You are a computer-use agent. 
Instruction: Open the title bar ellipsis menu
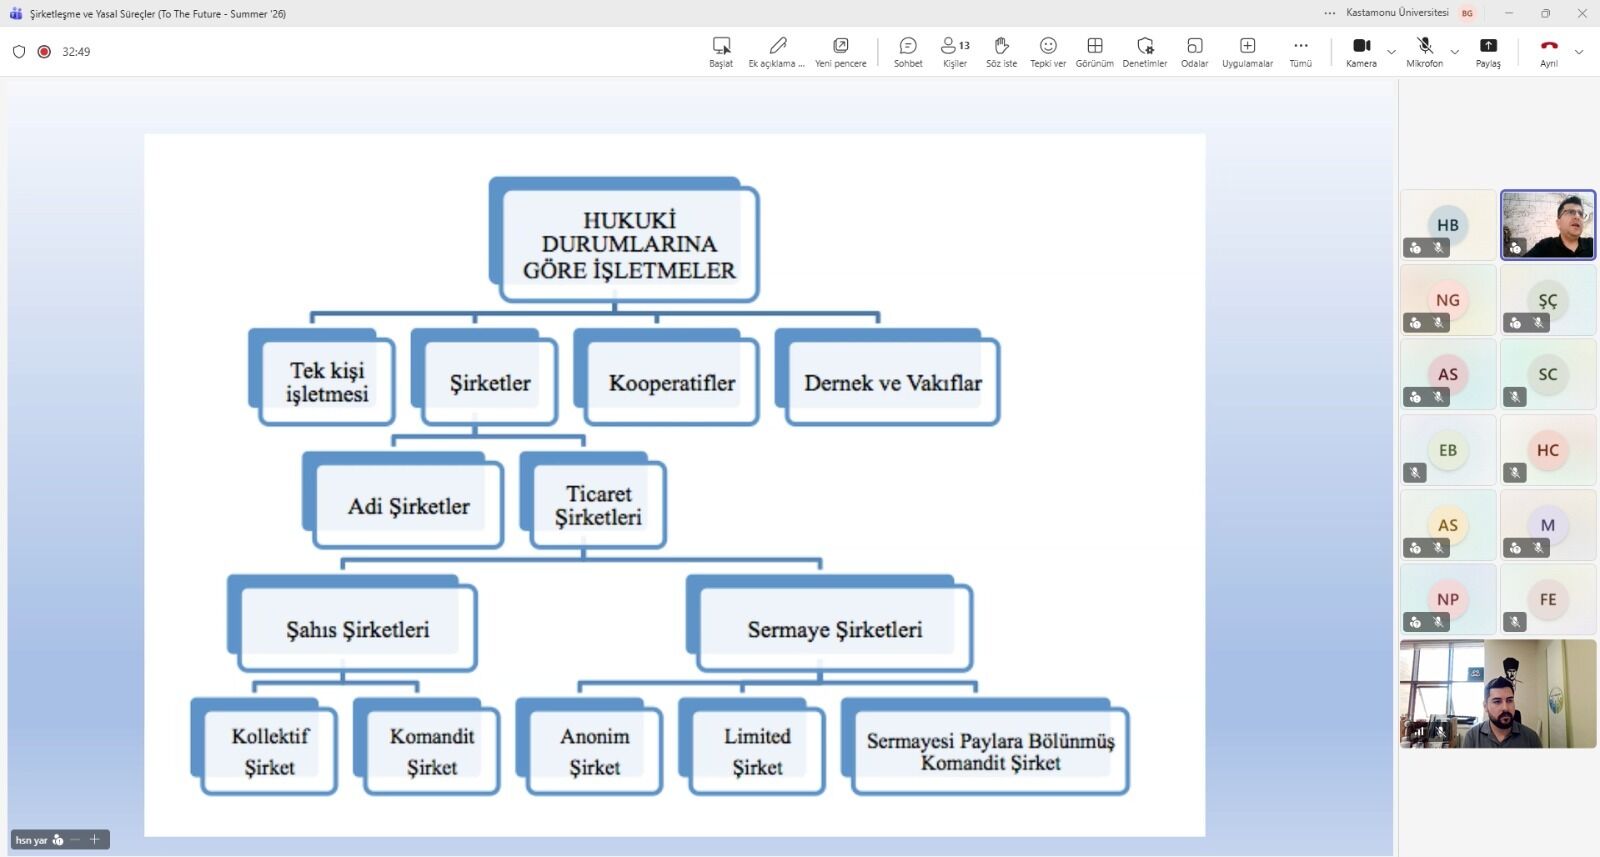click(1329, 13)
